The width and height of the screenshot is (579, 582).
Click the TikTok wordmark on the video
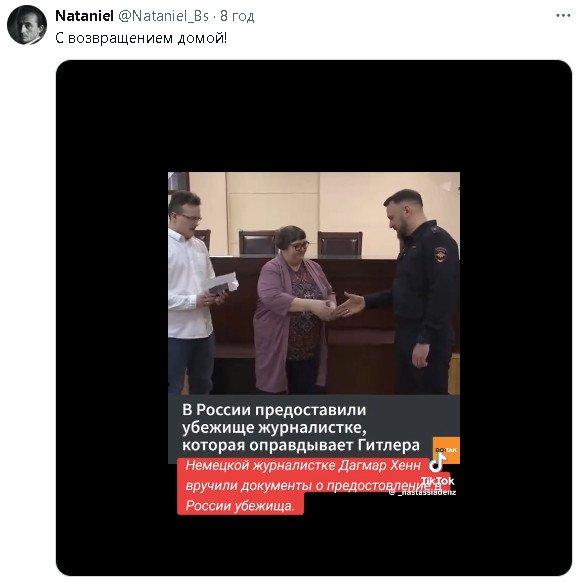tap(438, 481)
